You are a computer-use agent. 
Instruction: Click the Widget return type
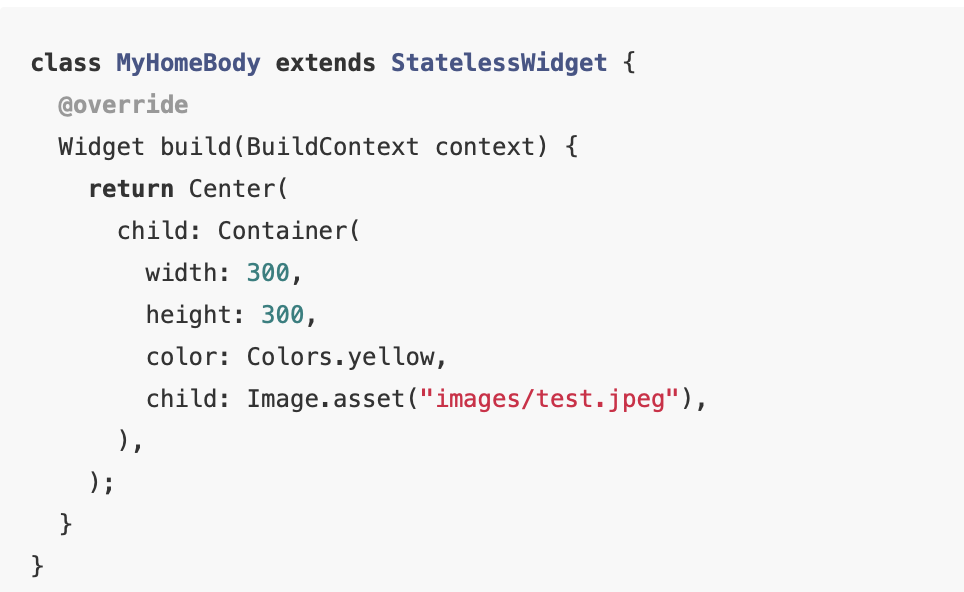101,148
